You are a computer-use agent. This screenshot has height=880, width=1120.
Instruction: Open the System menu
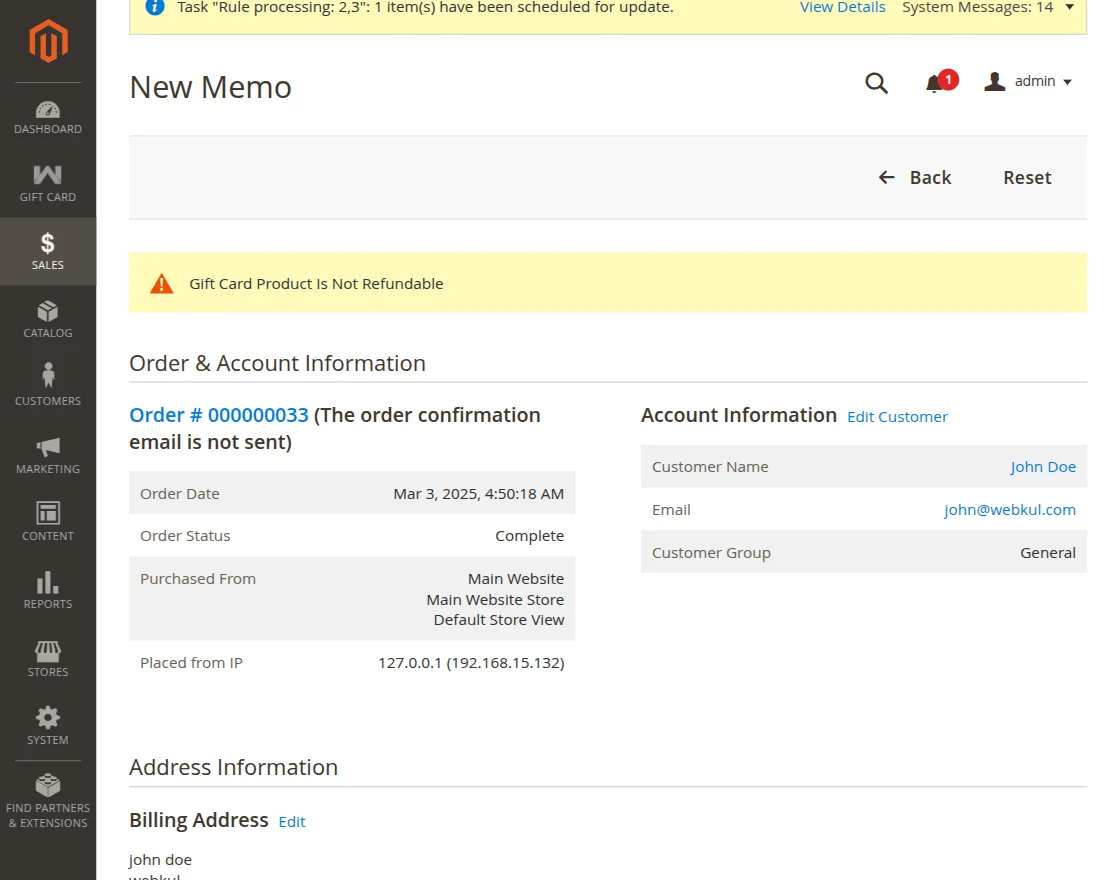[x=48, y=727]
